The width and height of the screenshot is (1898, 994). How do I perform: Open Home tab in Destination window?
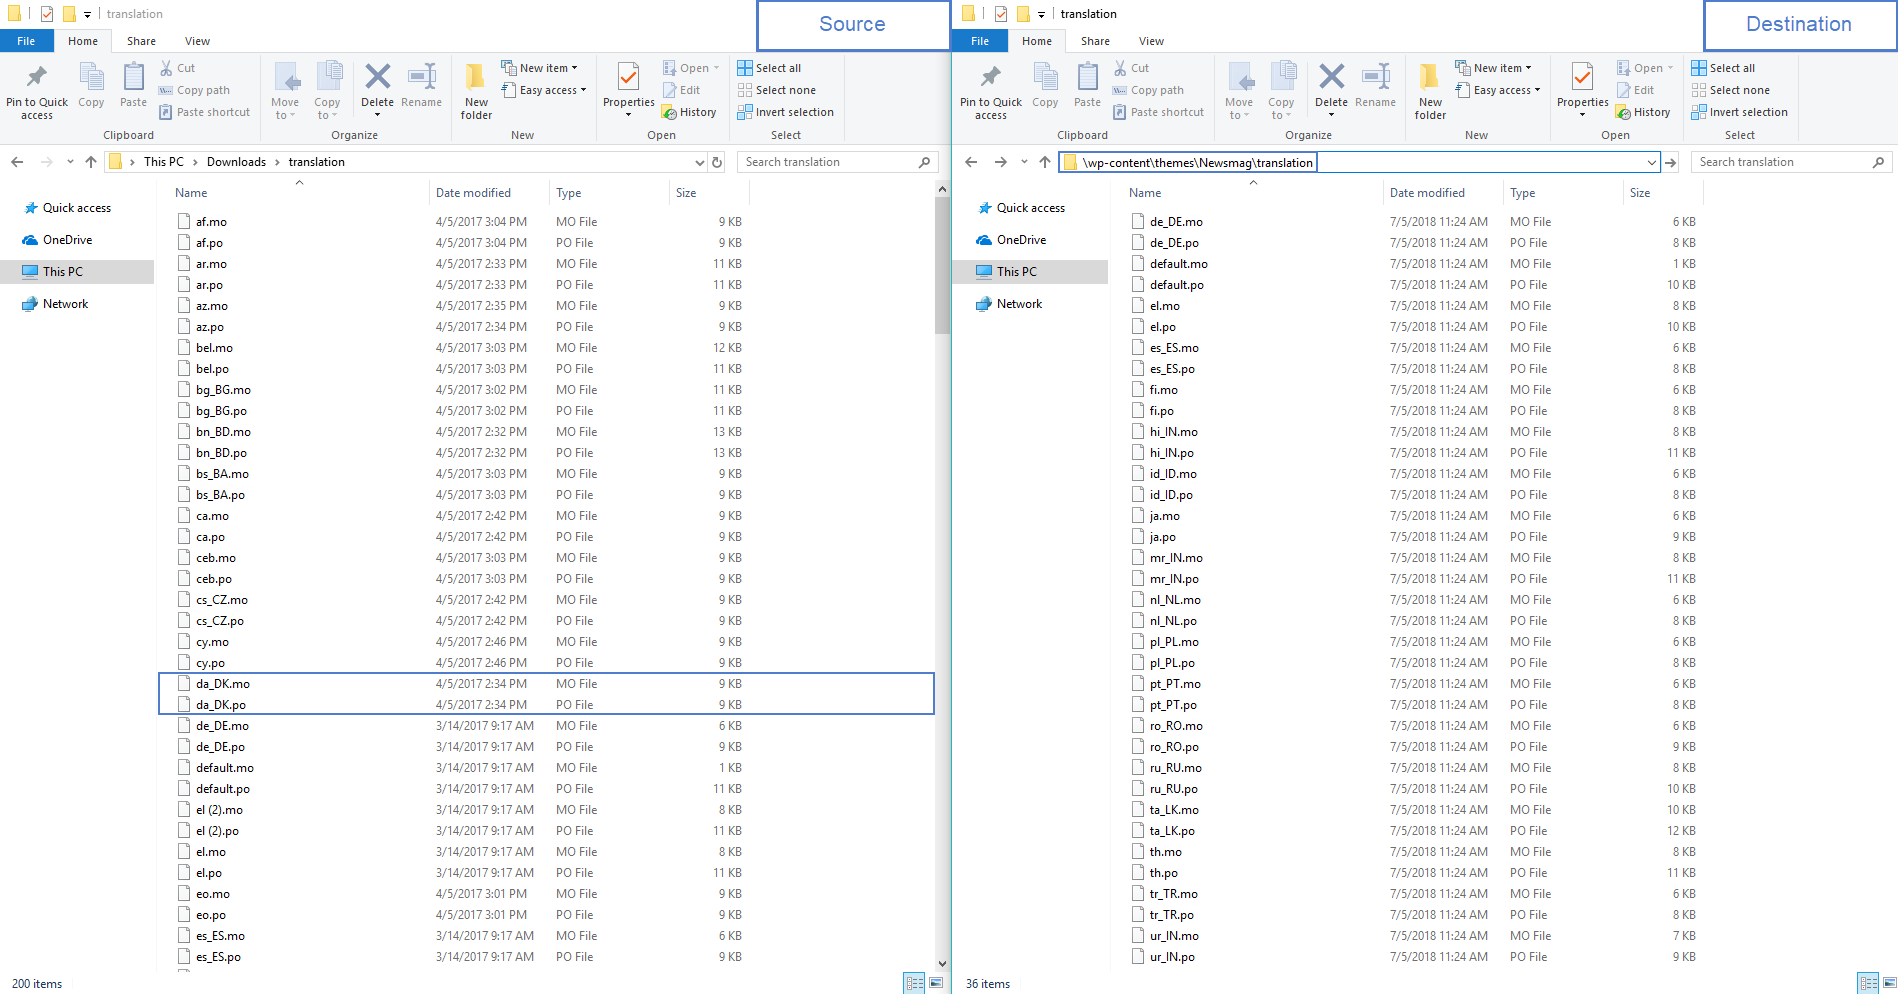1036,41
